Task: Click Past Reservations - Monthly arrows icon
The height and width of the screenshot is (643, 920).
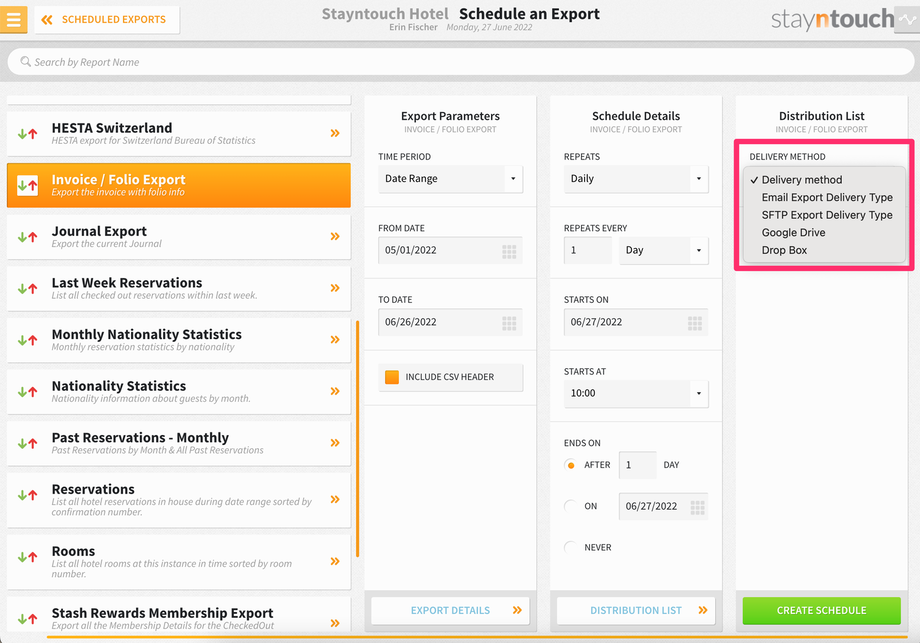Action: coord(28,444)
